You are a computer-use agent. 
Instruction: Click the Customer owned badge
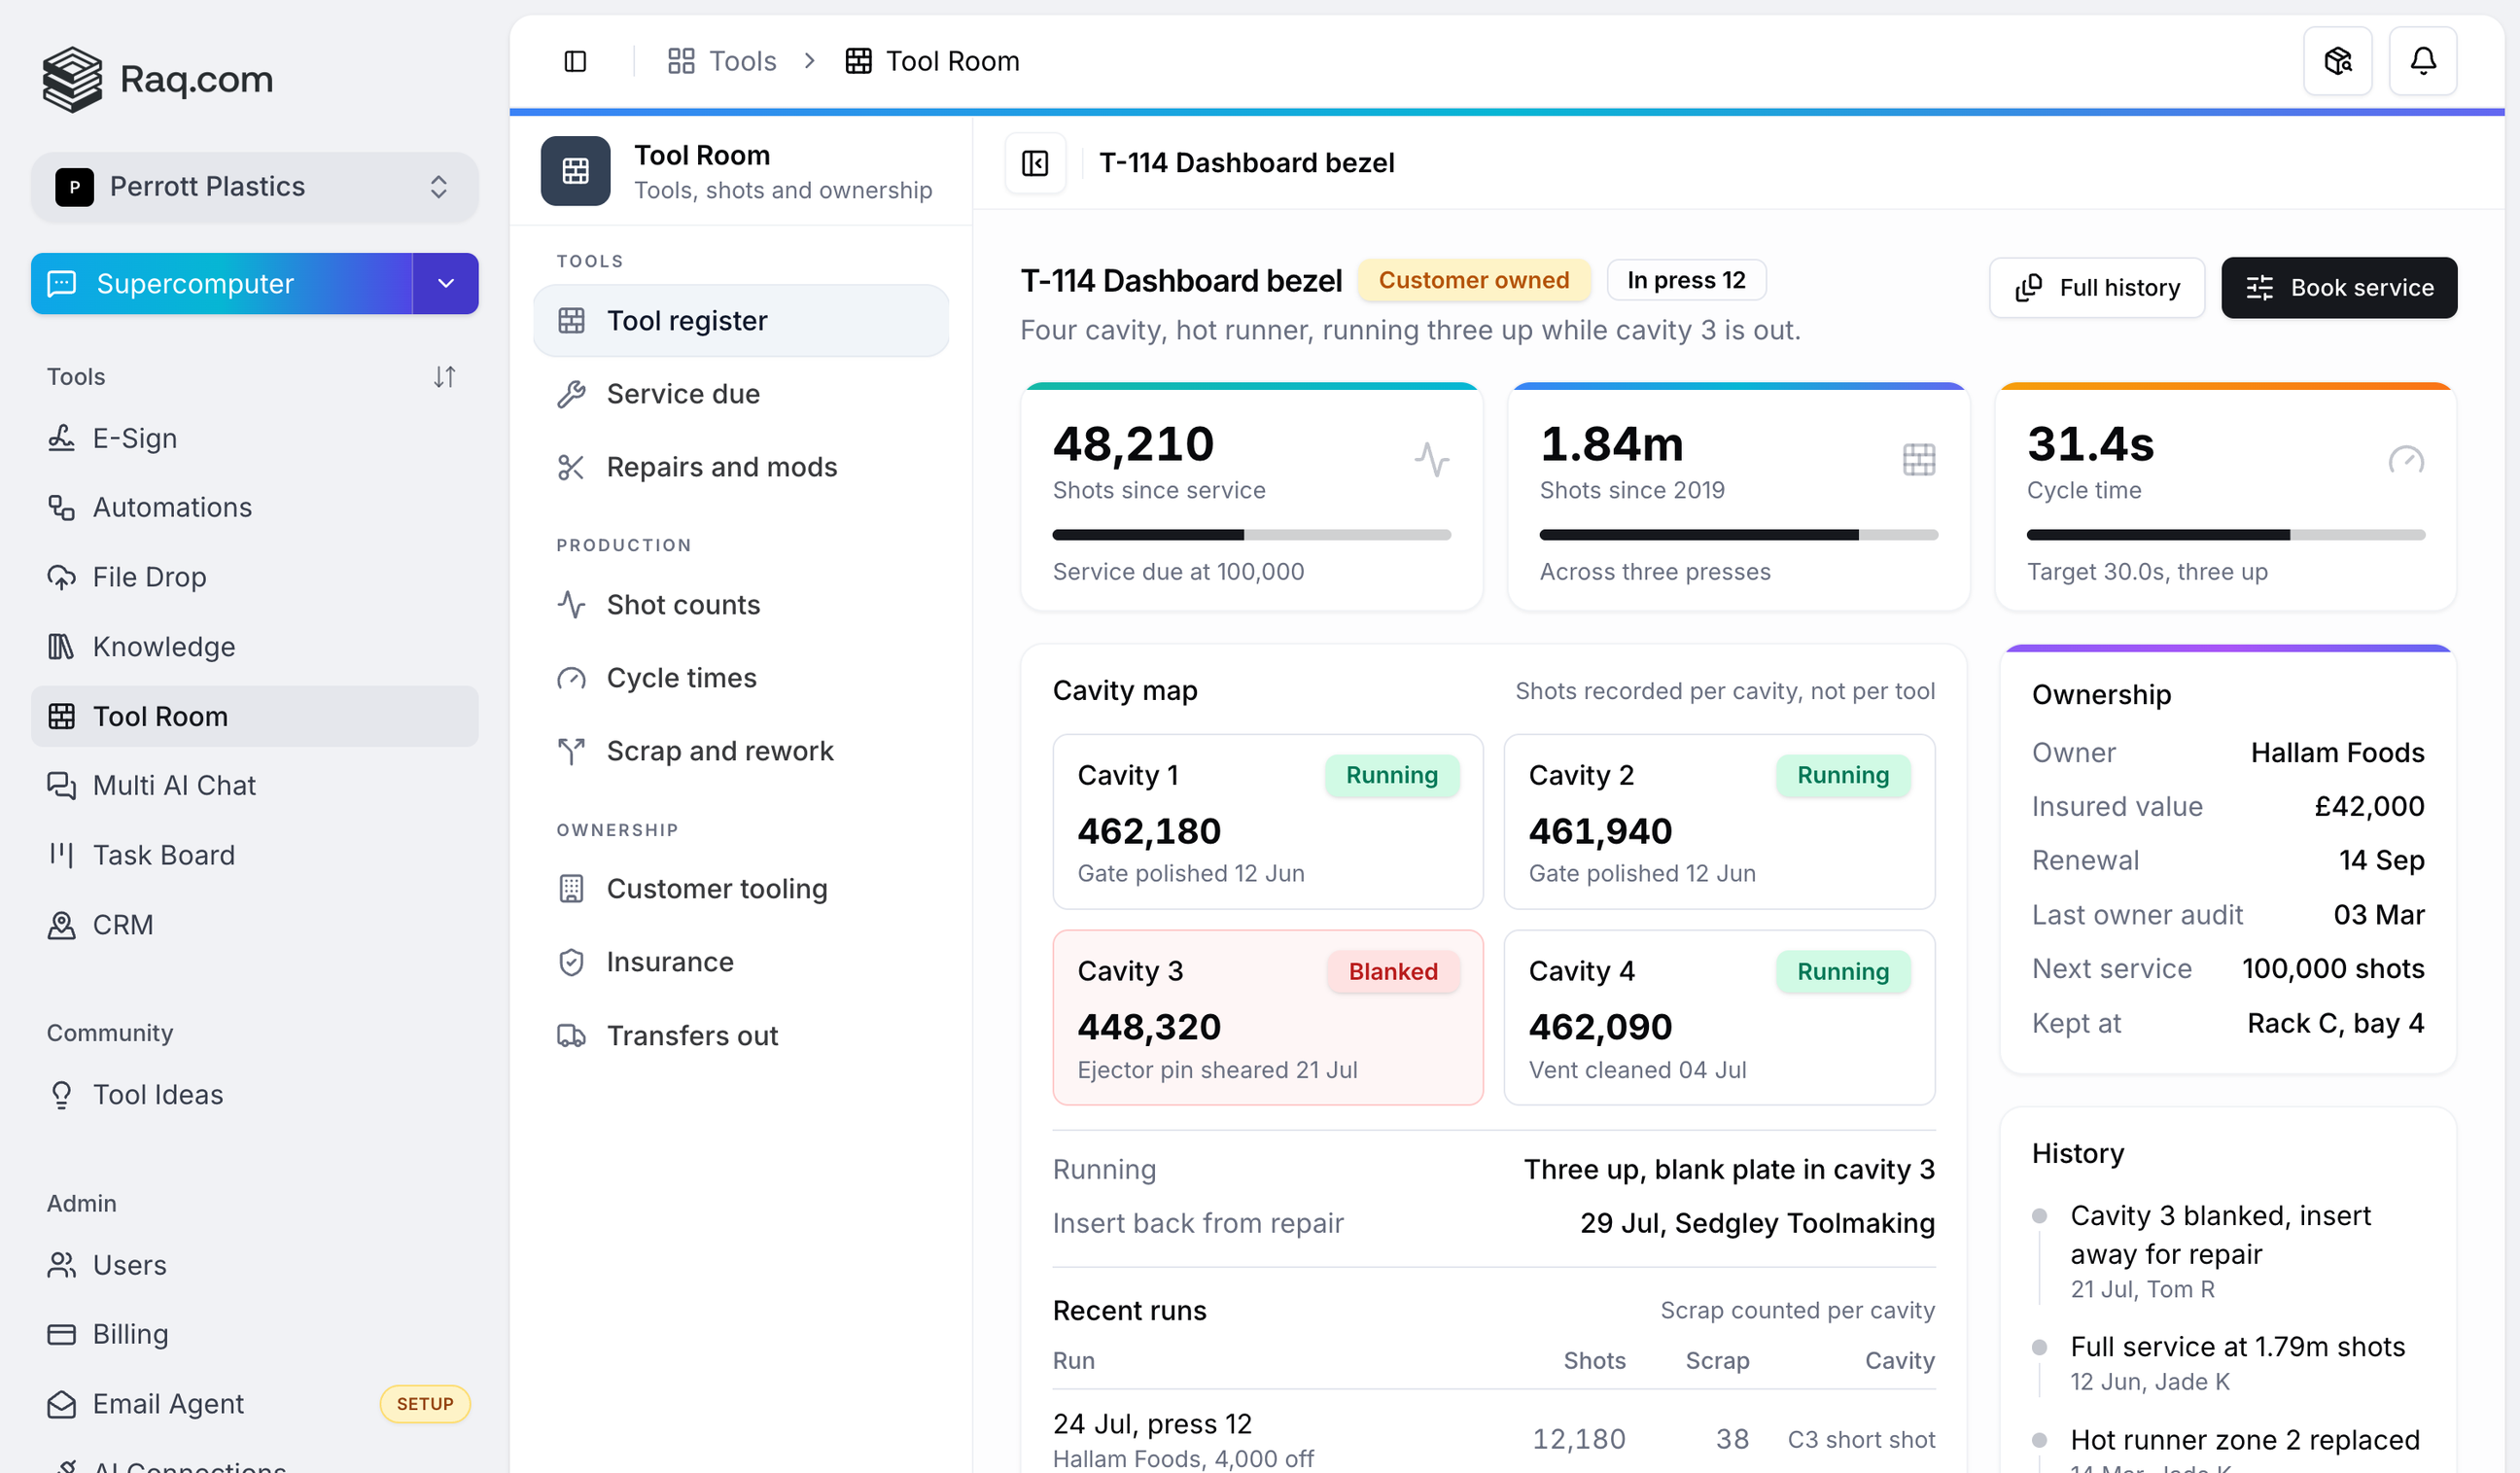pyautogui.click(x=1473, y=280)
